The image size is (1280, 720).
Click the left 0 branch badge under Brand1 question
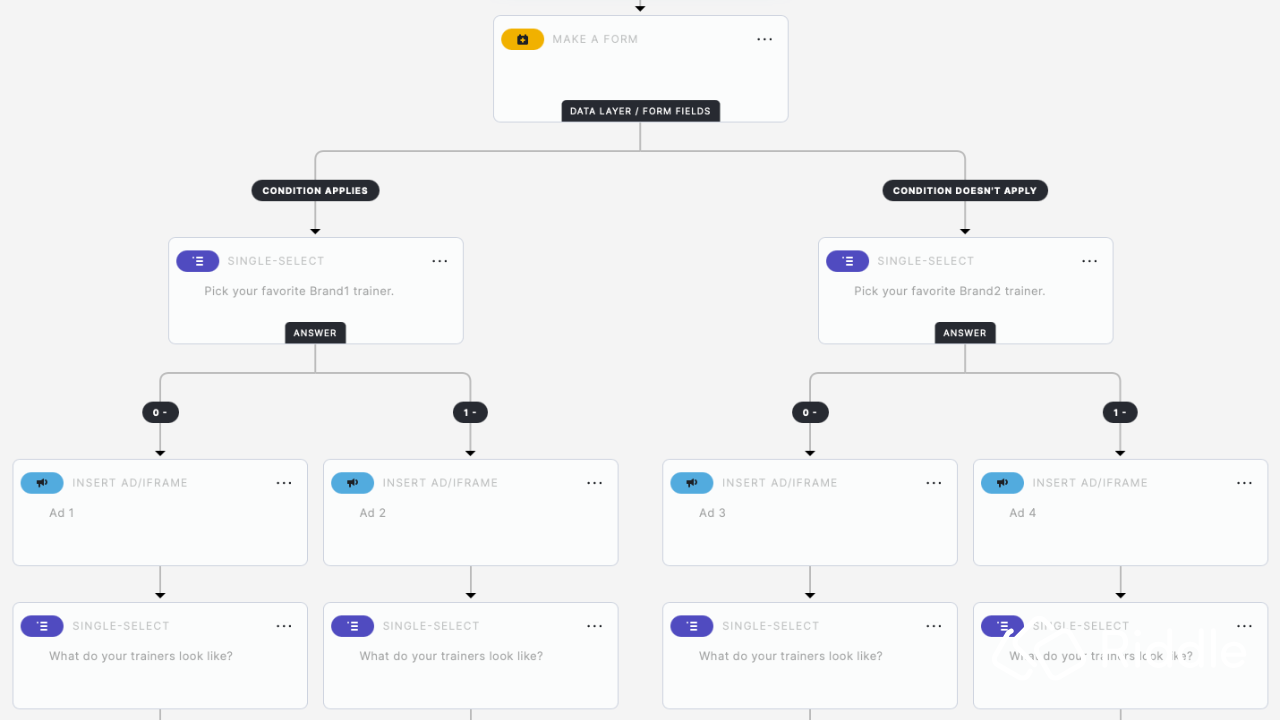[x=160, y=411]
